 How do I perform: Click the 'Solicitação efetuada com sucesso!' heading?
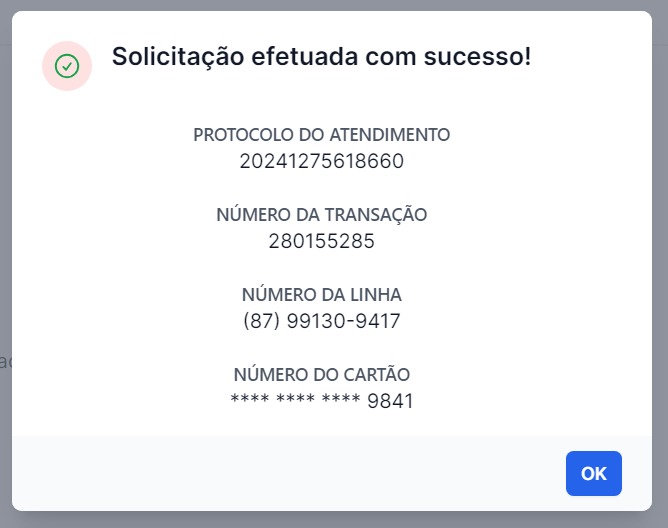pos(321,56)
